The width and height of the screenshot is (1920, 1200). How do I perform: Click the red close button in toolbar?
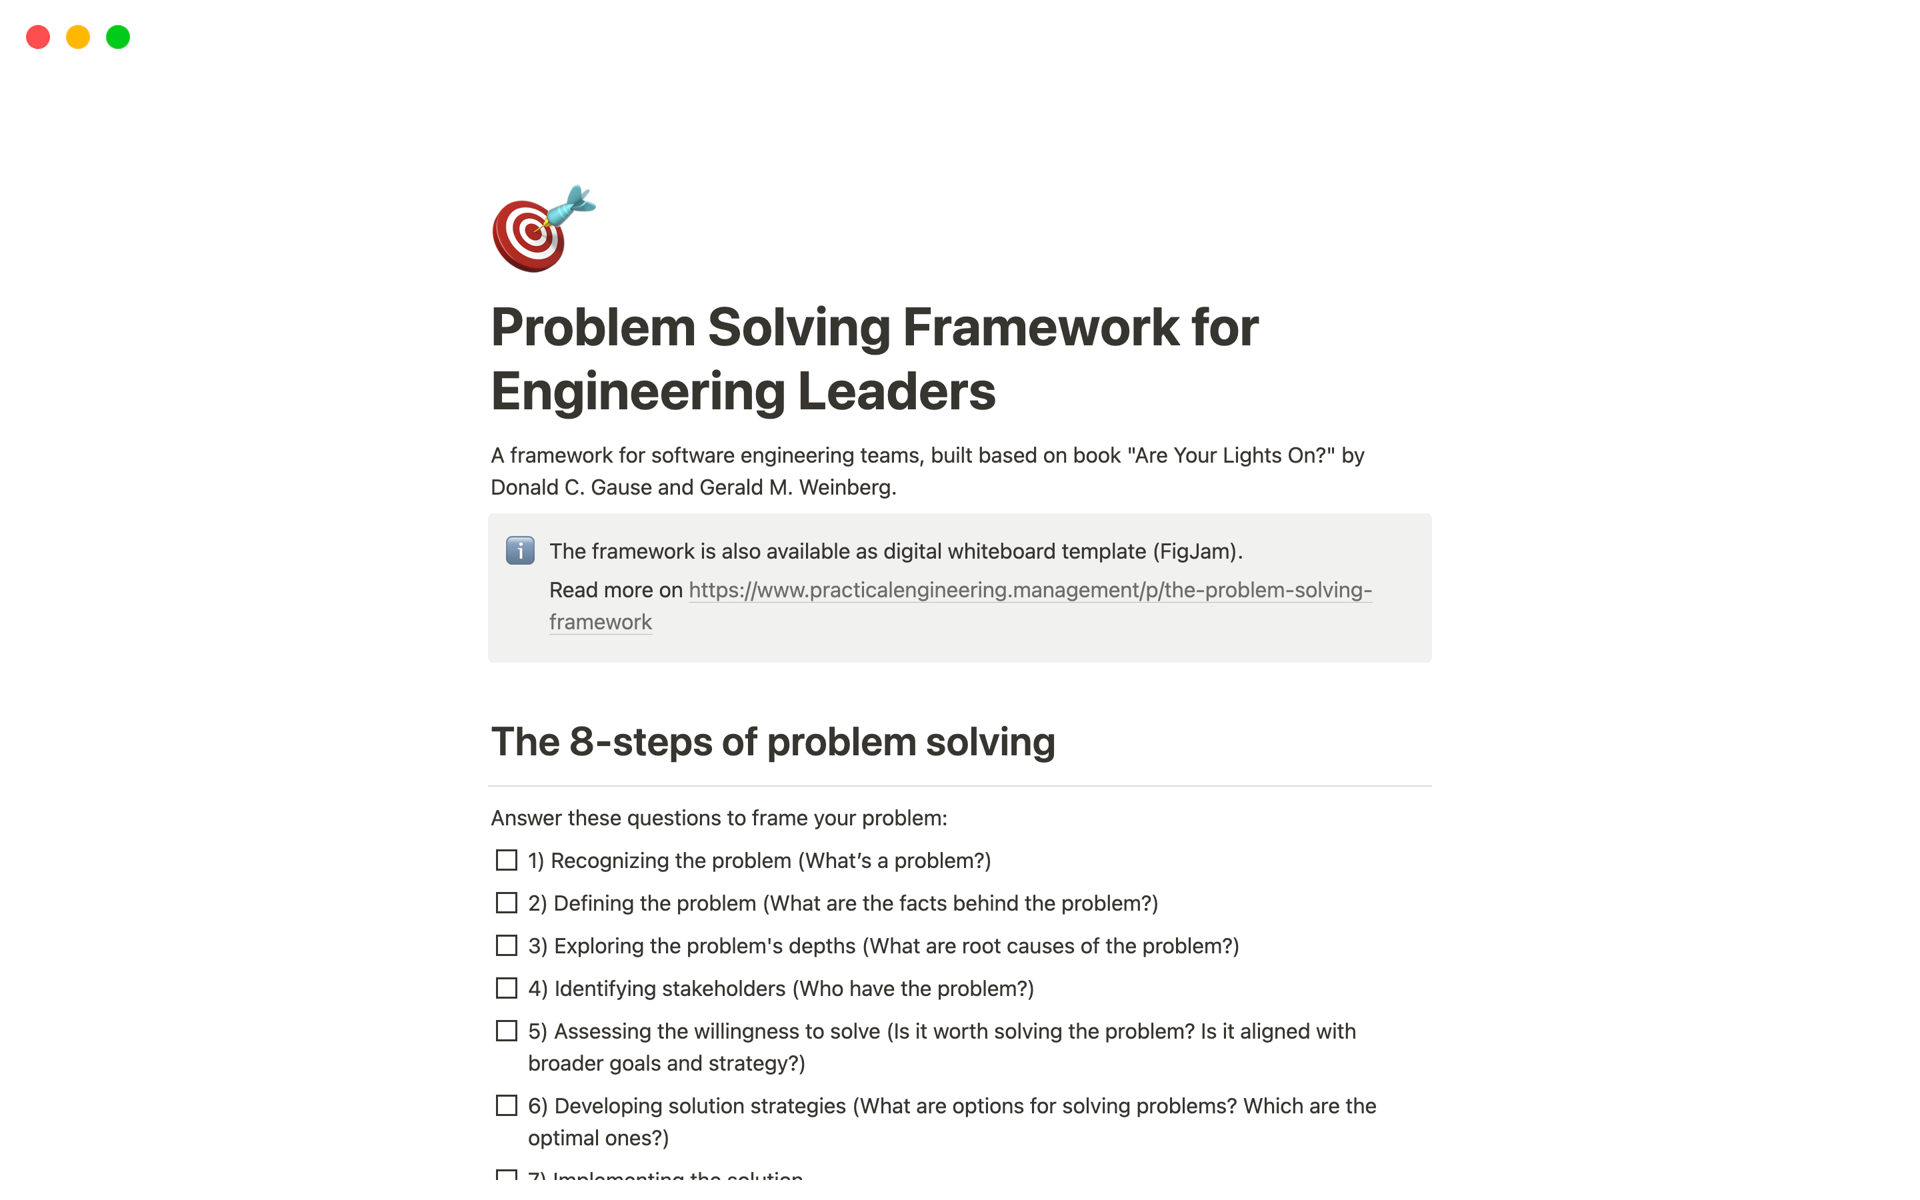[x=37, y=36]
